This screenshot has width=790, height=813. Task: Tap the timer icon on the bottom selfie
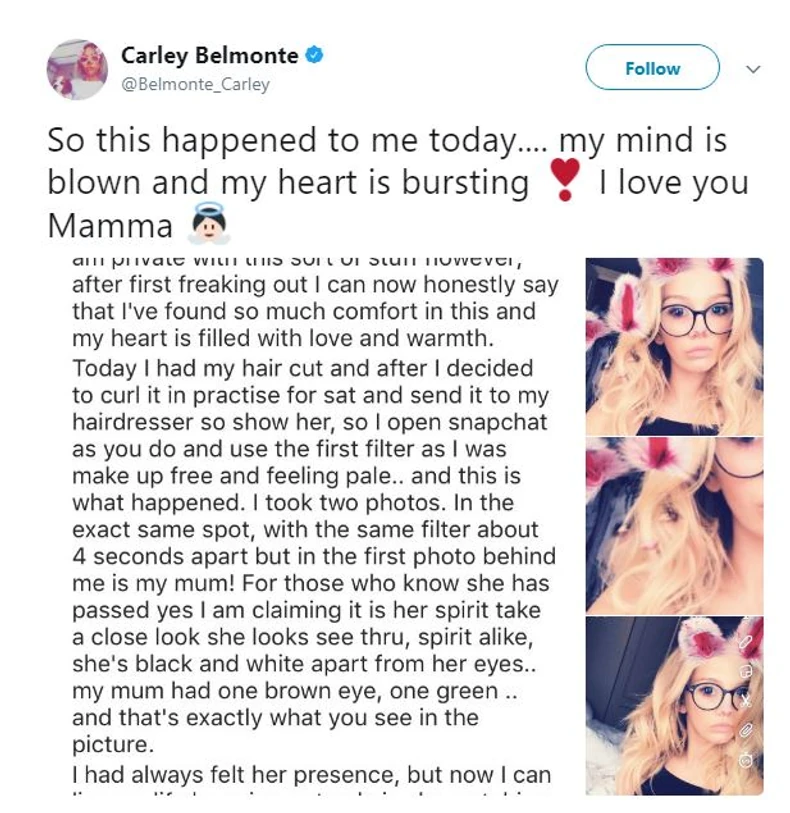tap(746, 762)
